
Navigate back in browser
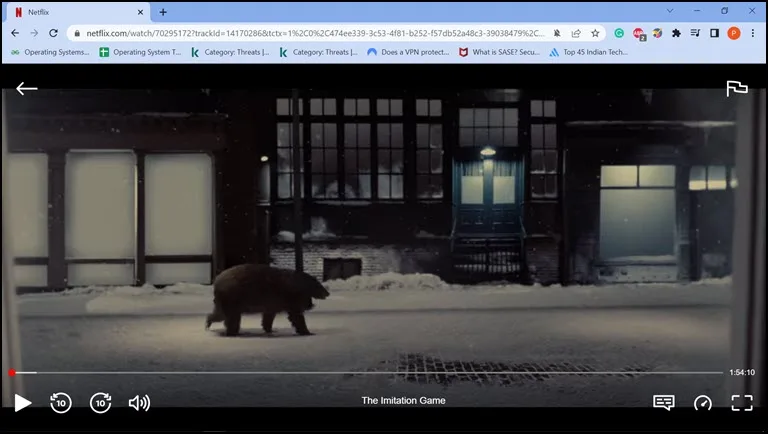tap(15, 33)
